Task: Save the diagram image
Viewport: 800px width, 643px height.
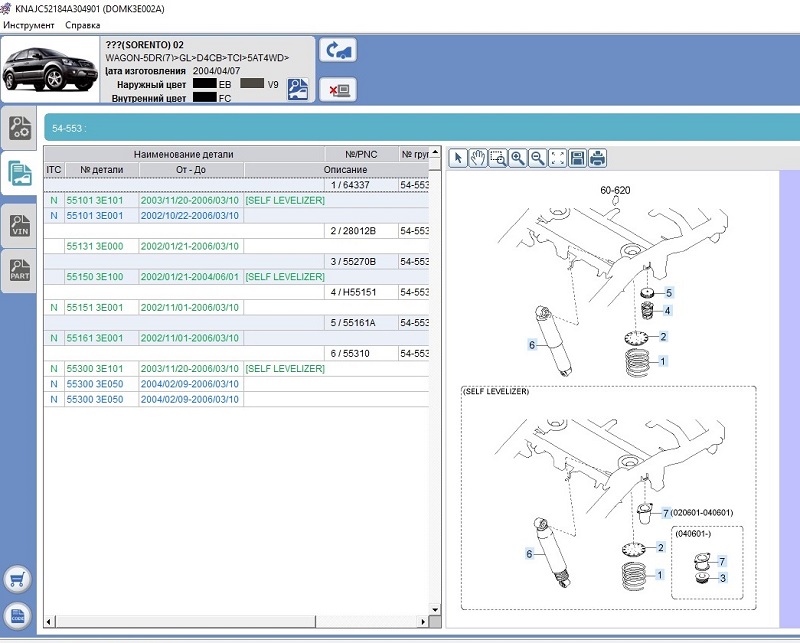Action: pos(578,158)
